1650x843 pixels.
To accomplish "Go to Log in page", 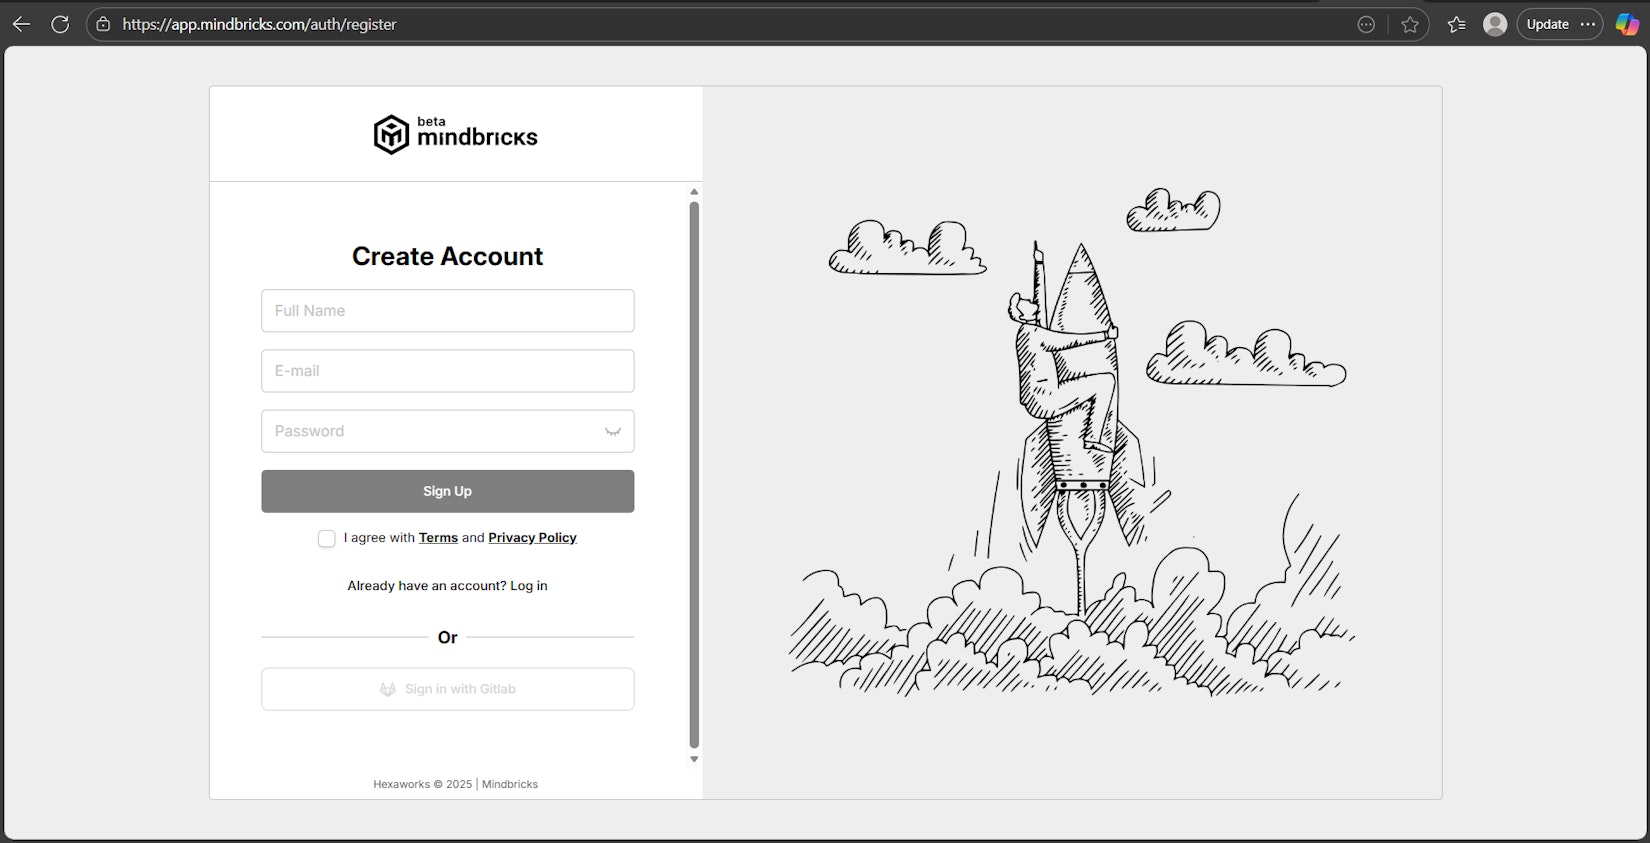I will click(x=528, y=586).
